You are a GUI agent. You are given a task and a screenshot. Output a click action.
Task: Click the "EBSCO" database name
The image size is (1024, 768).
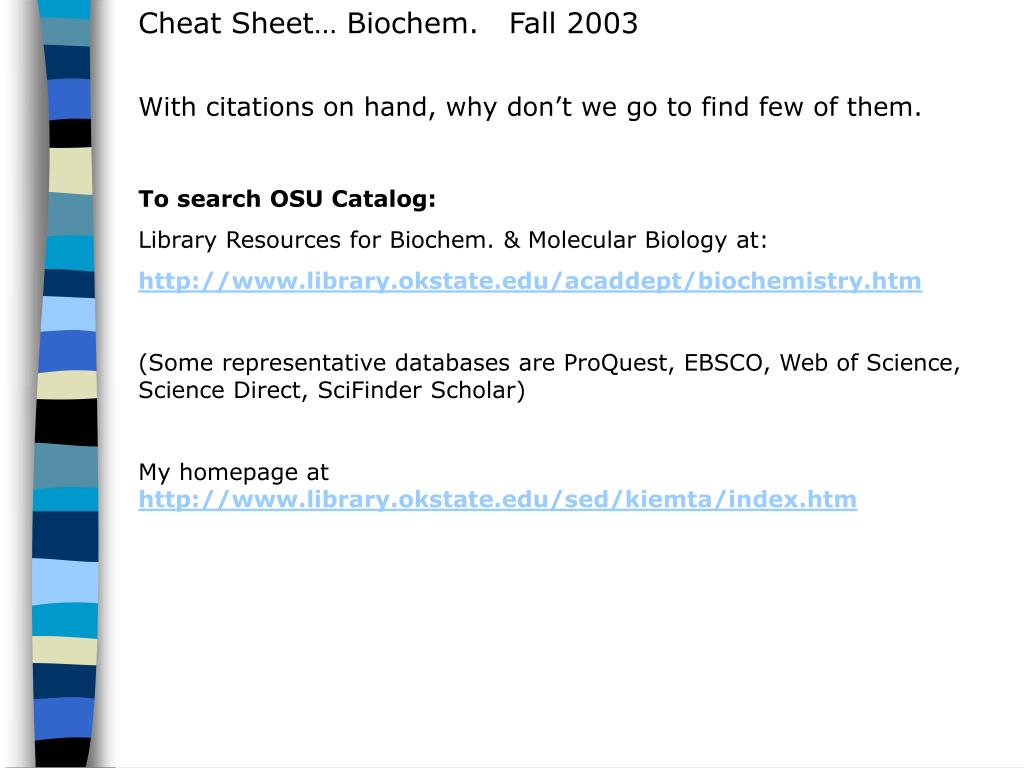pos(723,363)
